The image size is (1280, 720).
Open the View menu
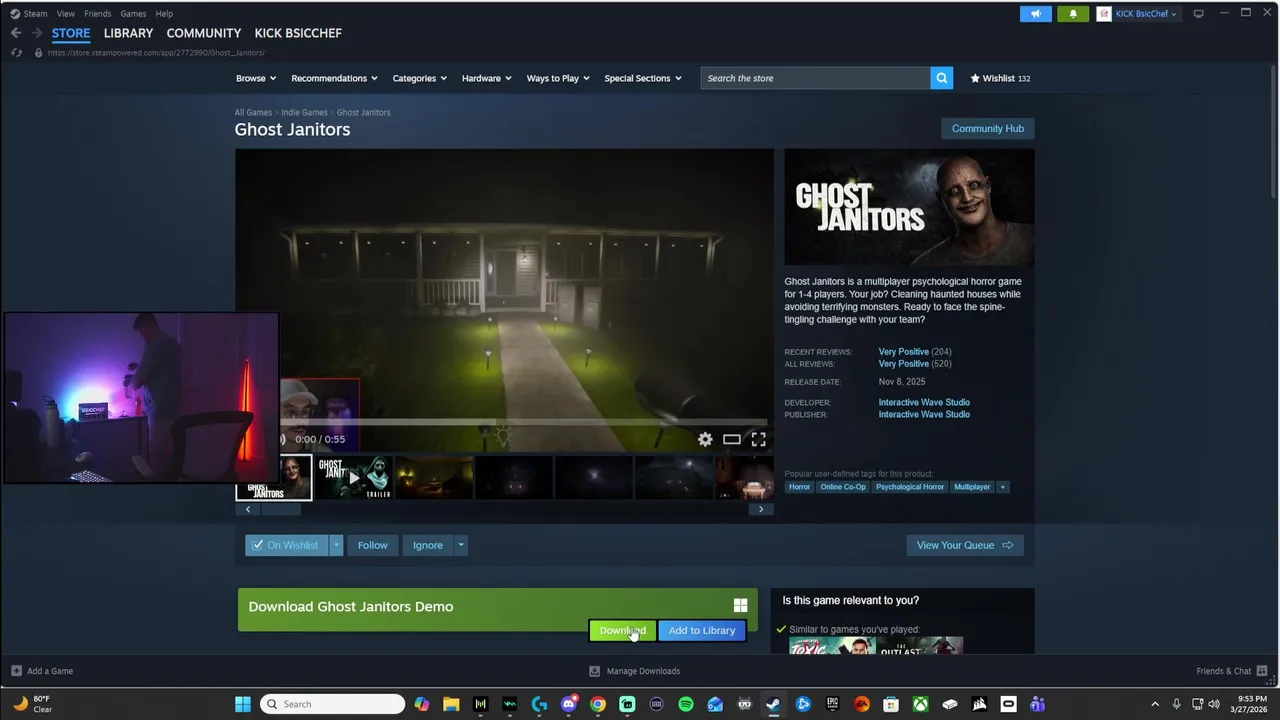pyautogui.click(x=66, y=14)
